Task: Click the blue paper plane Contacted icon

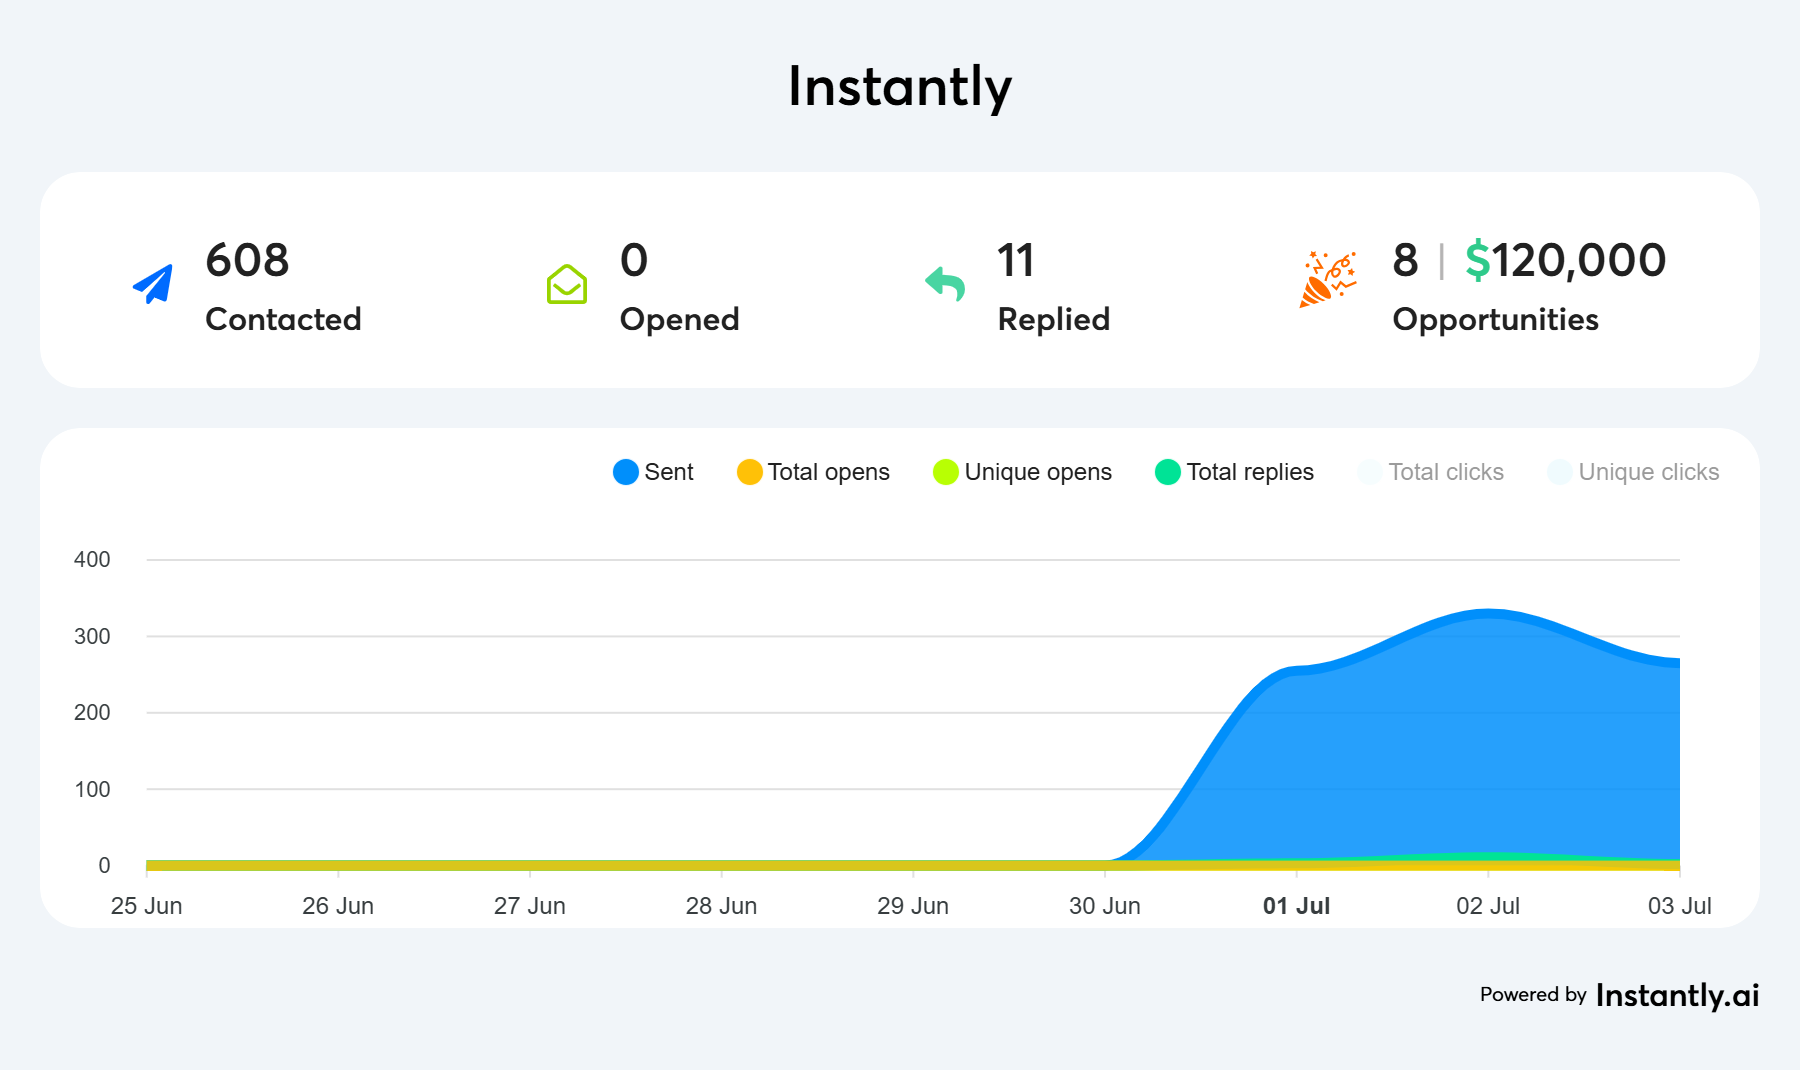Action: (153, 285)
